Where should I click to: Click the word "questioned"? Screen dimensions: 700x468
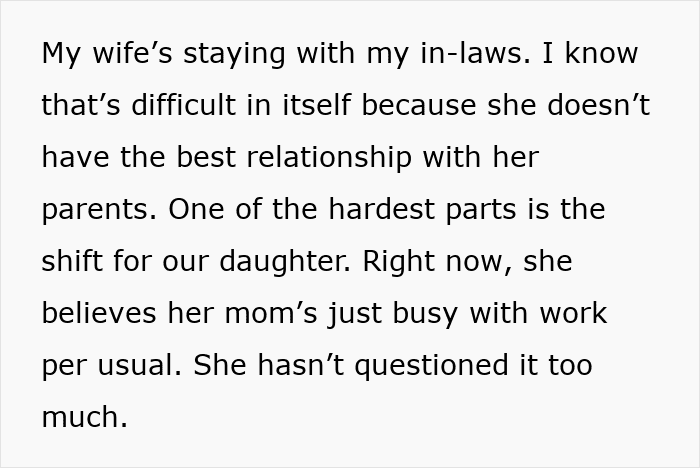[x=432, y=367]
